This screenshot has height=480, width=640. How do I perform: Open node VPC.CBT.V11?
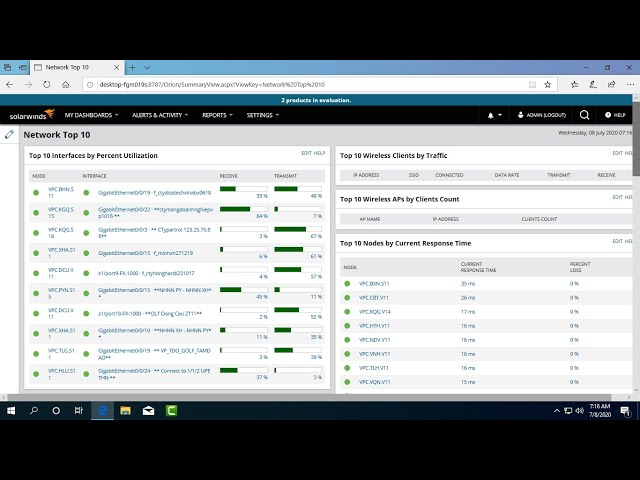(x=373, y=298)
